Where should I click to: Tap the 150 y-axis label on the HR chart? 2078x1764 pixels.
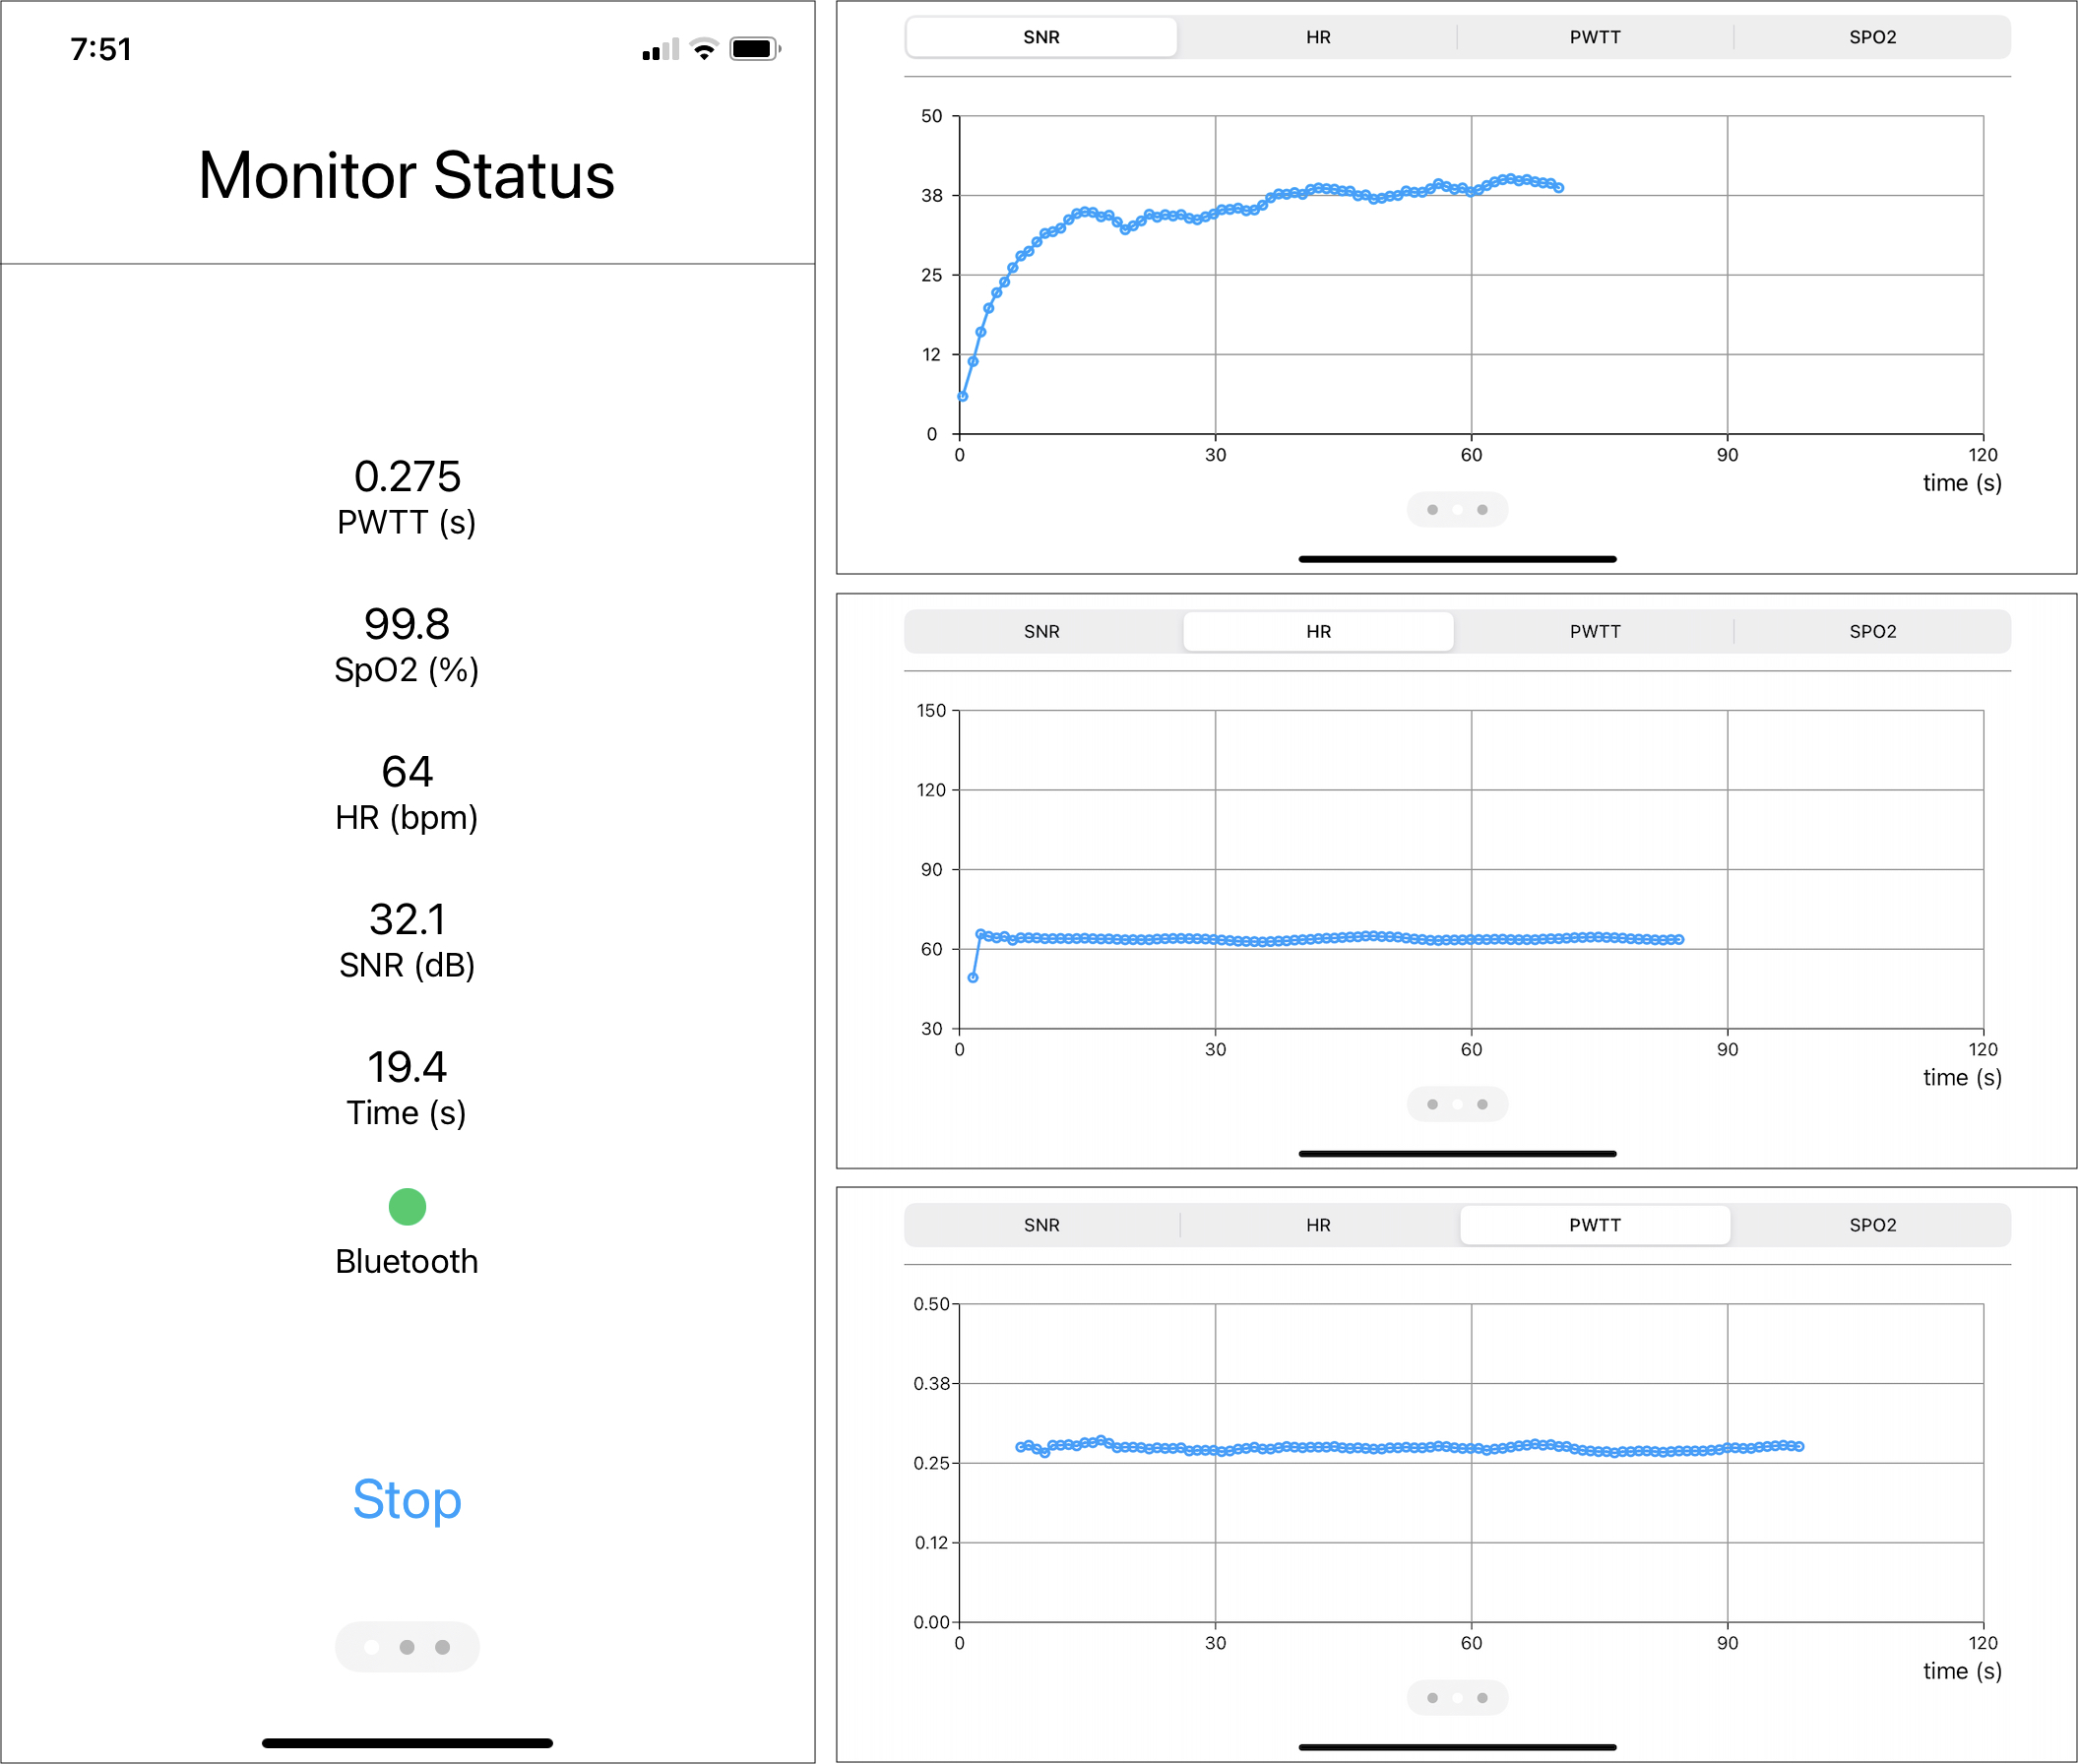tap(931, 711)
